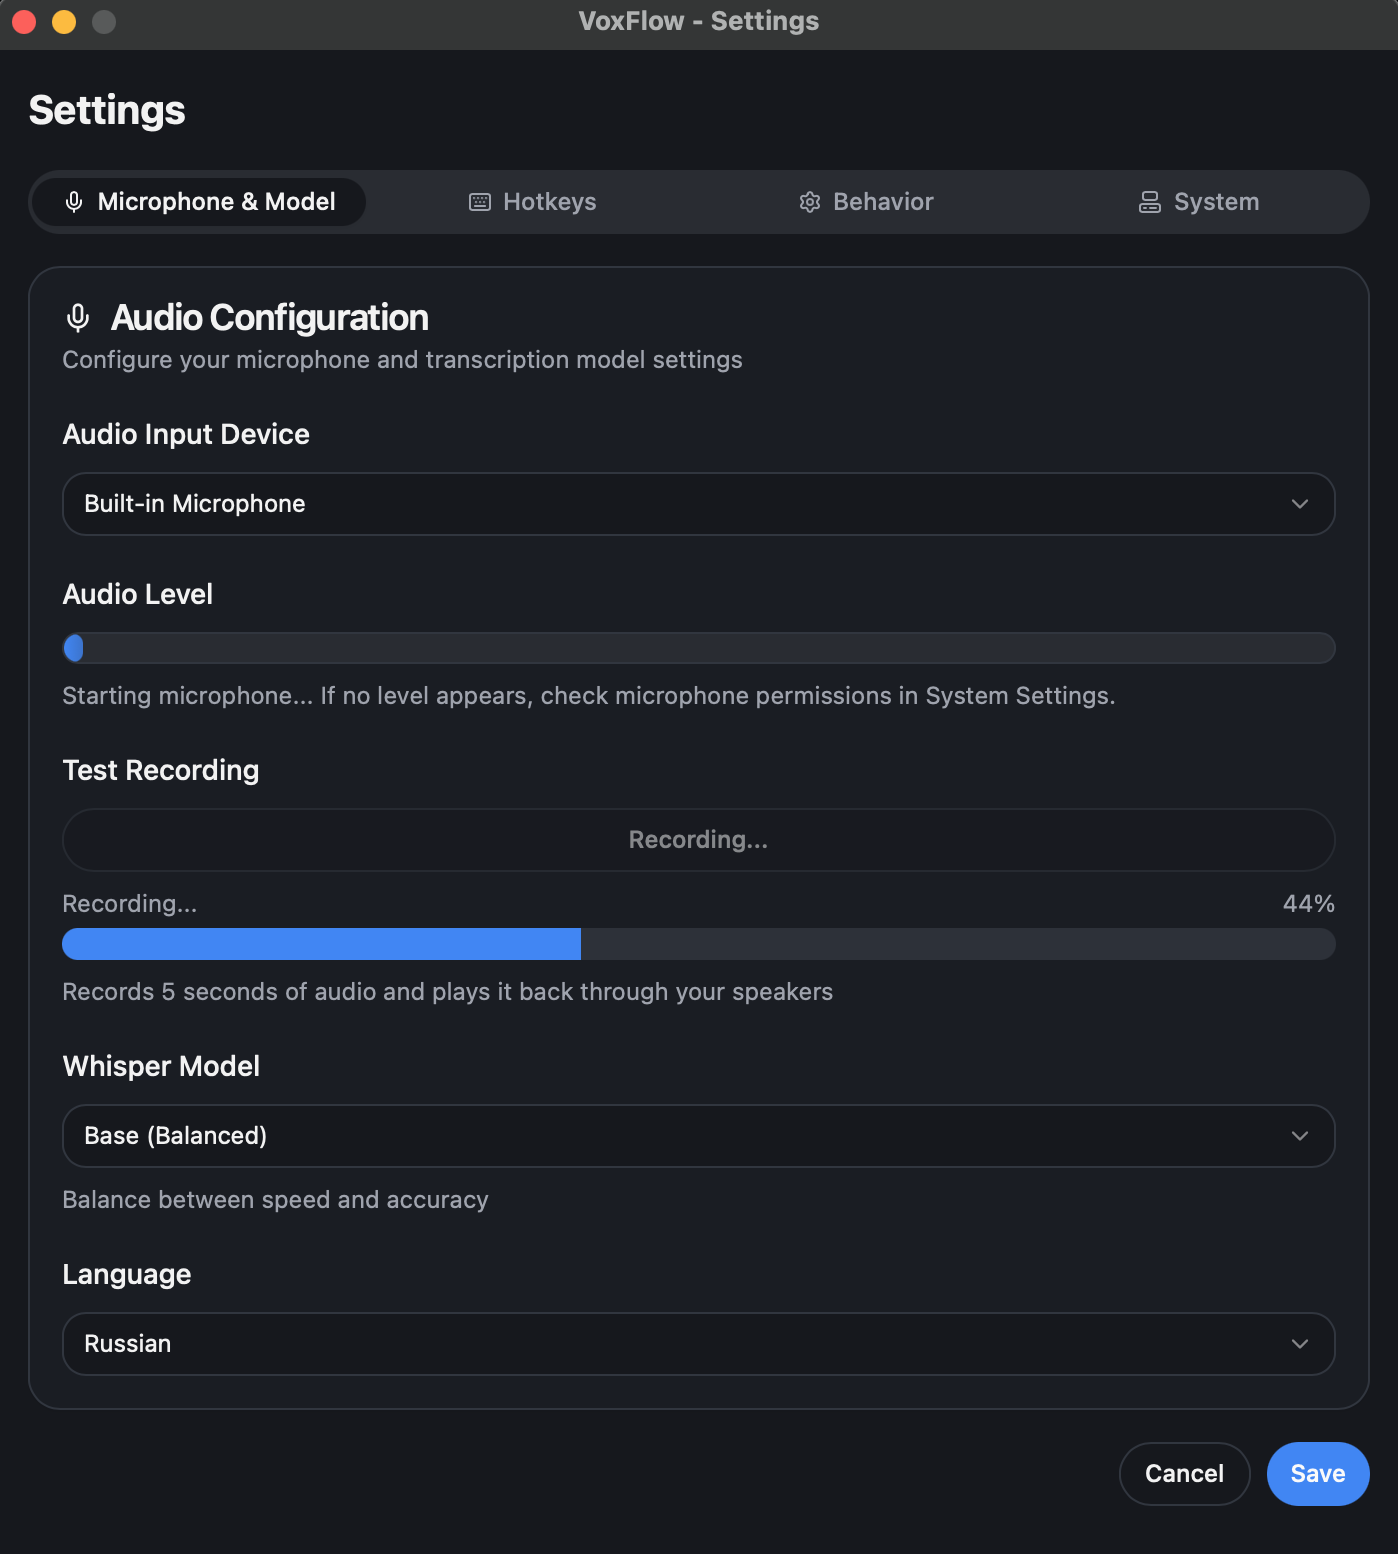The image size is (1398, 1554).
Task: Open the Audio Input Device chevron
Action: pos(1300,504)
